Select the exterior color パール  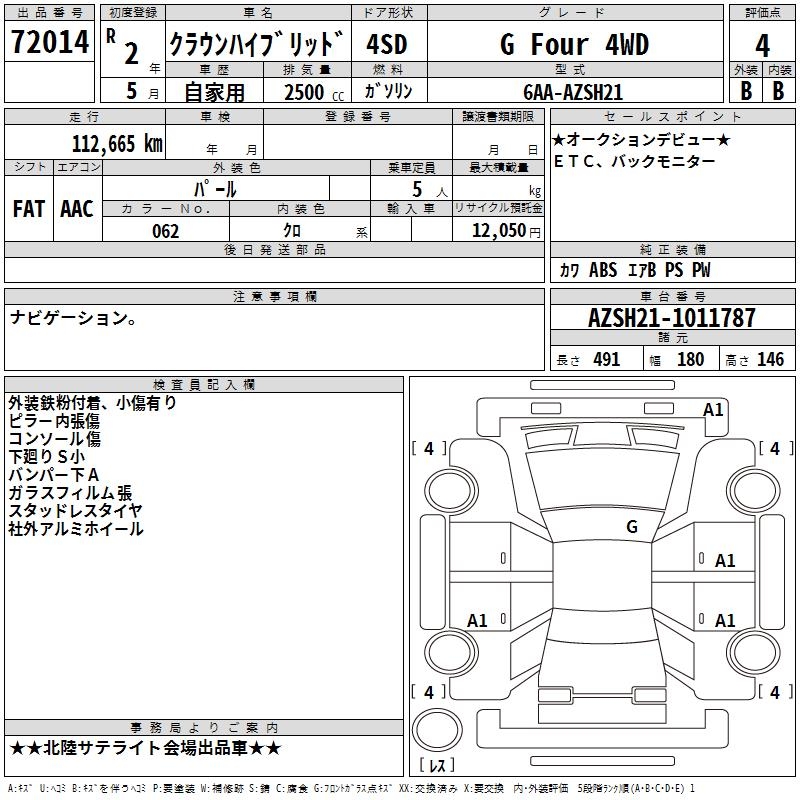coord(215,189)
